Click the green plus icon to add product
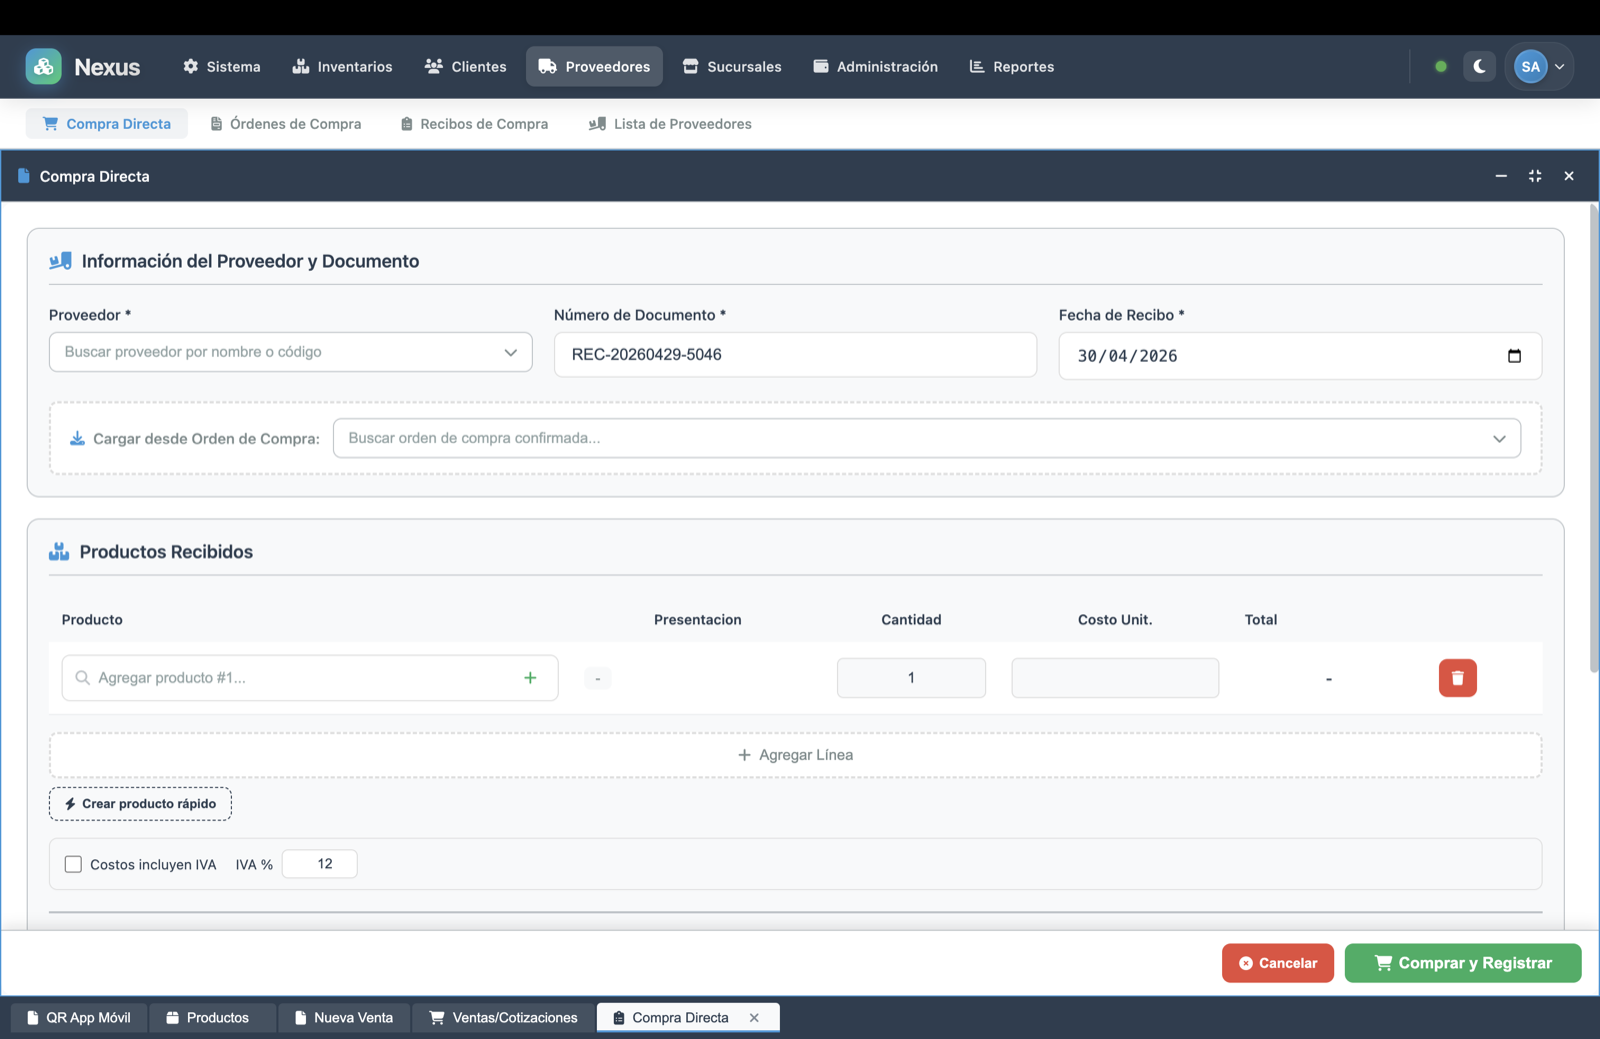The width and height of the screenshot is (1600, 1039). click(530, 677)
